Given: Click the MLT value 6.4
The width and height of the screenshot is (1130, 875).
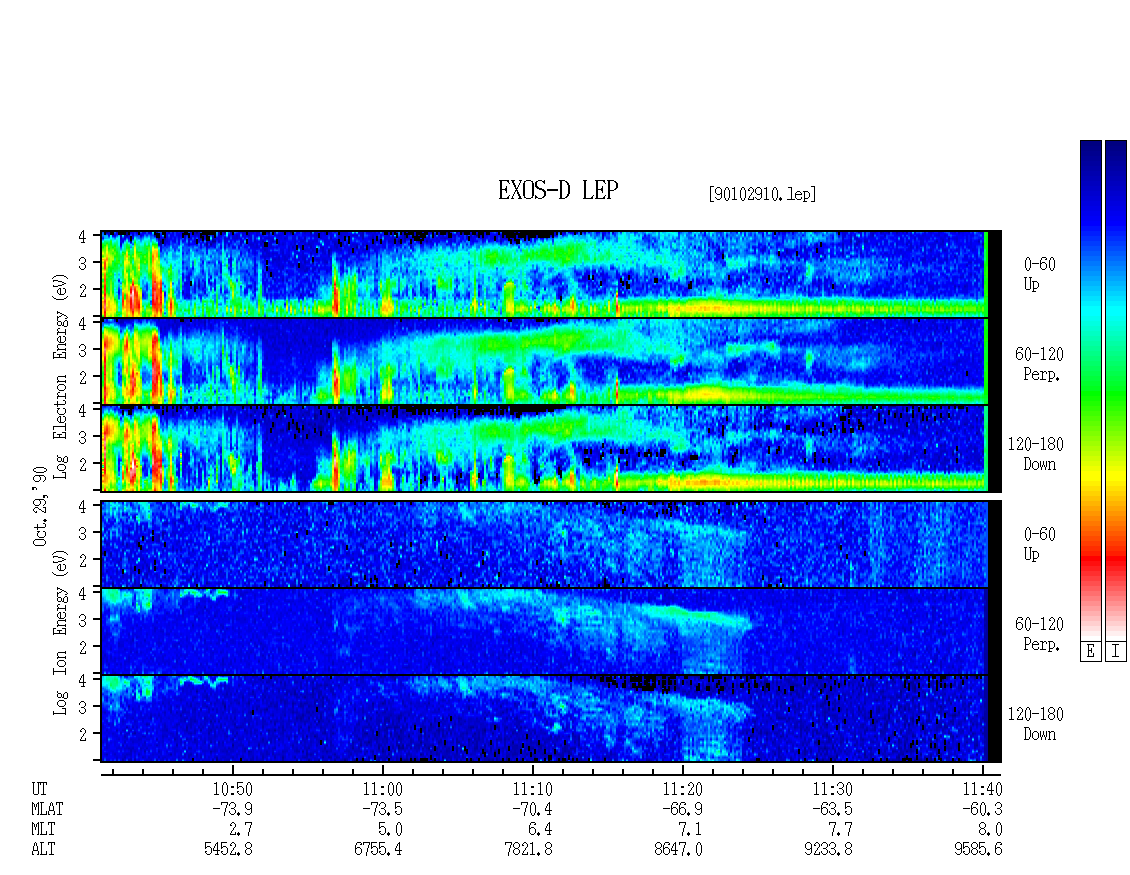Looking at the screenshot, I should tap(540, 830).
